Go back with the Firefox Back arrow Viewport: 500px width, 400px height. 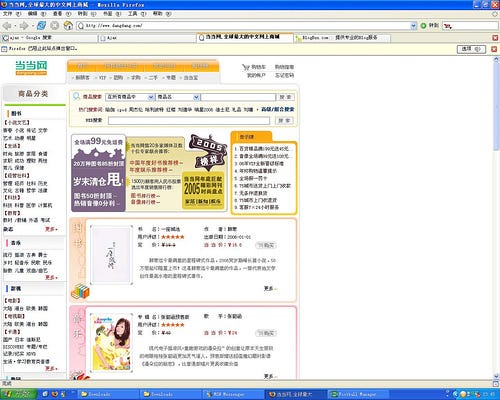pyautogui.click(x=7, y=26)
